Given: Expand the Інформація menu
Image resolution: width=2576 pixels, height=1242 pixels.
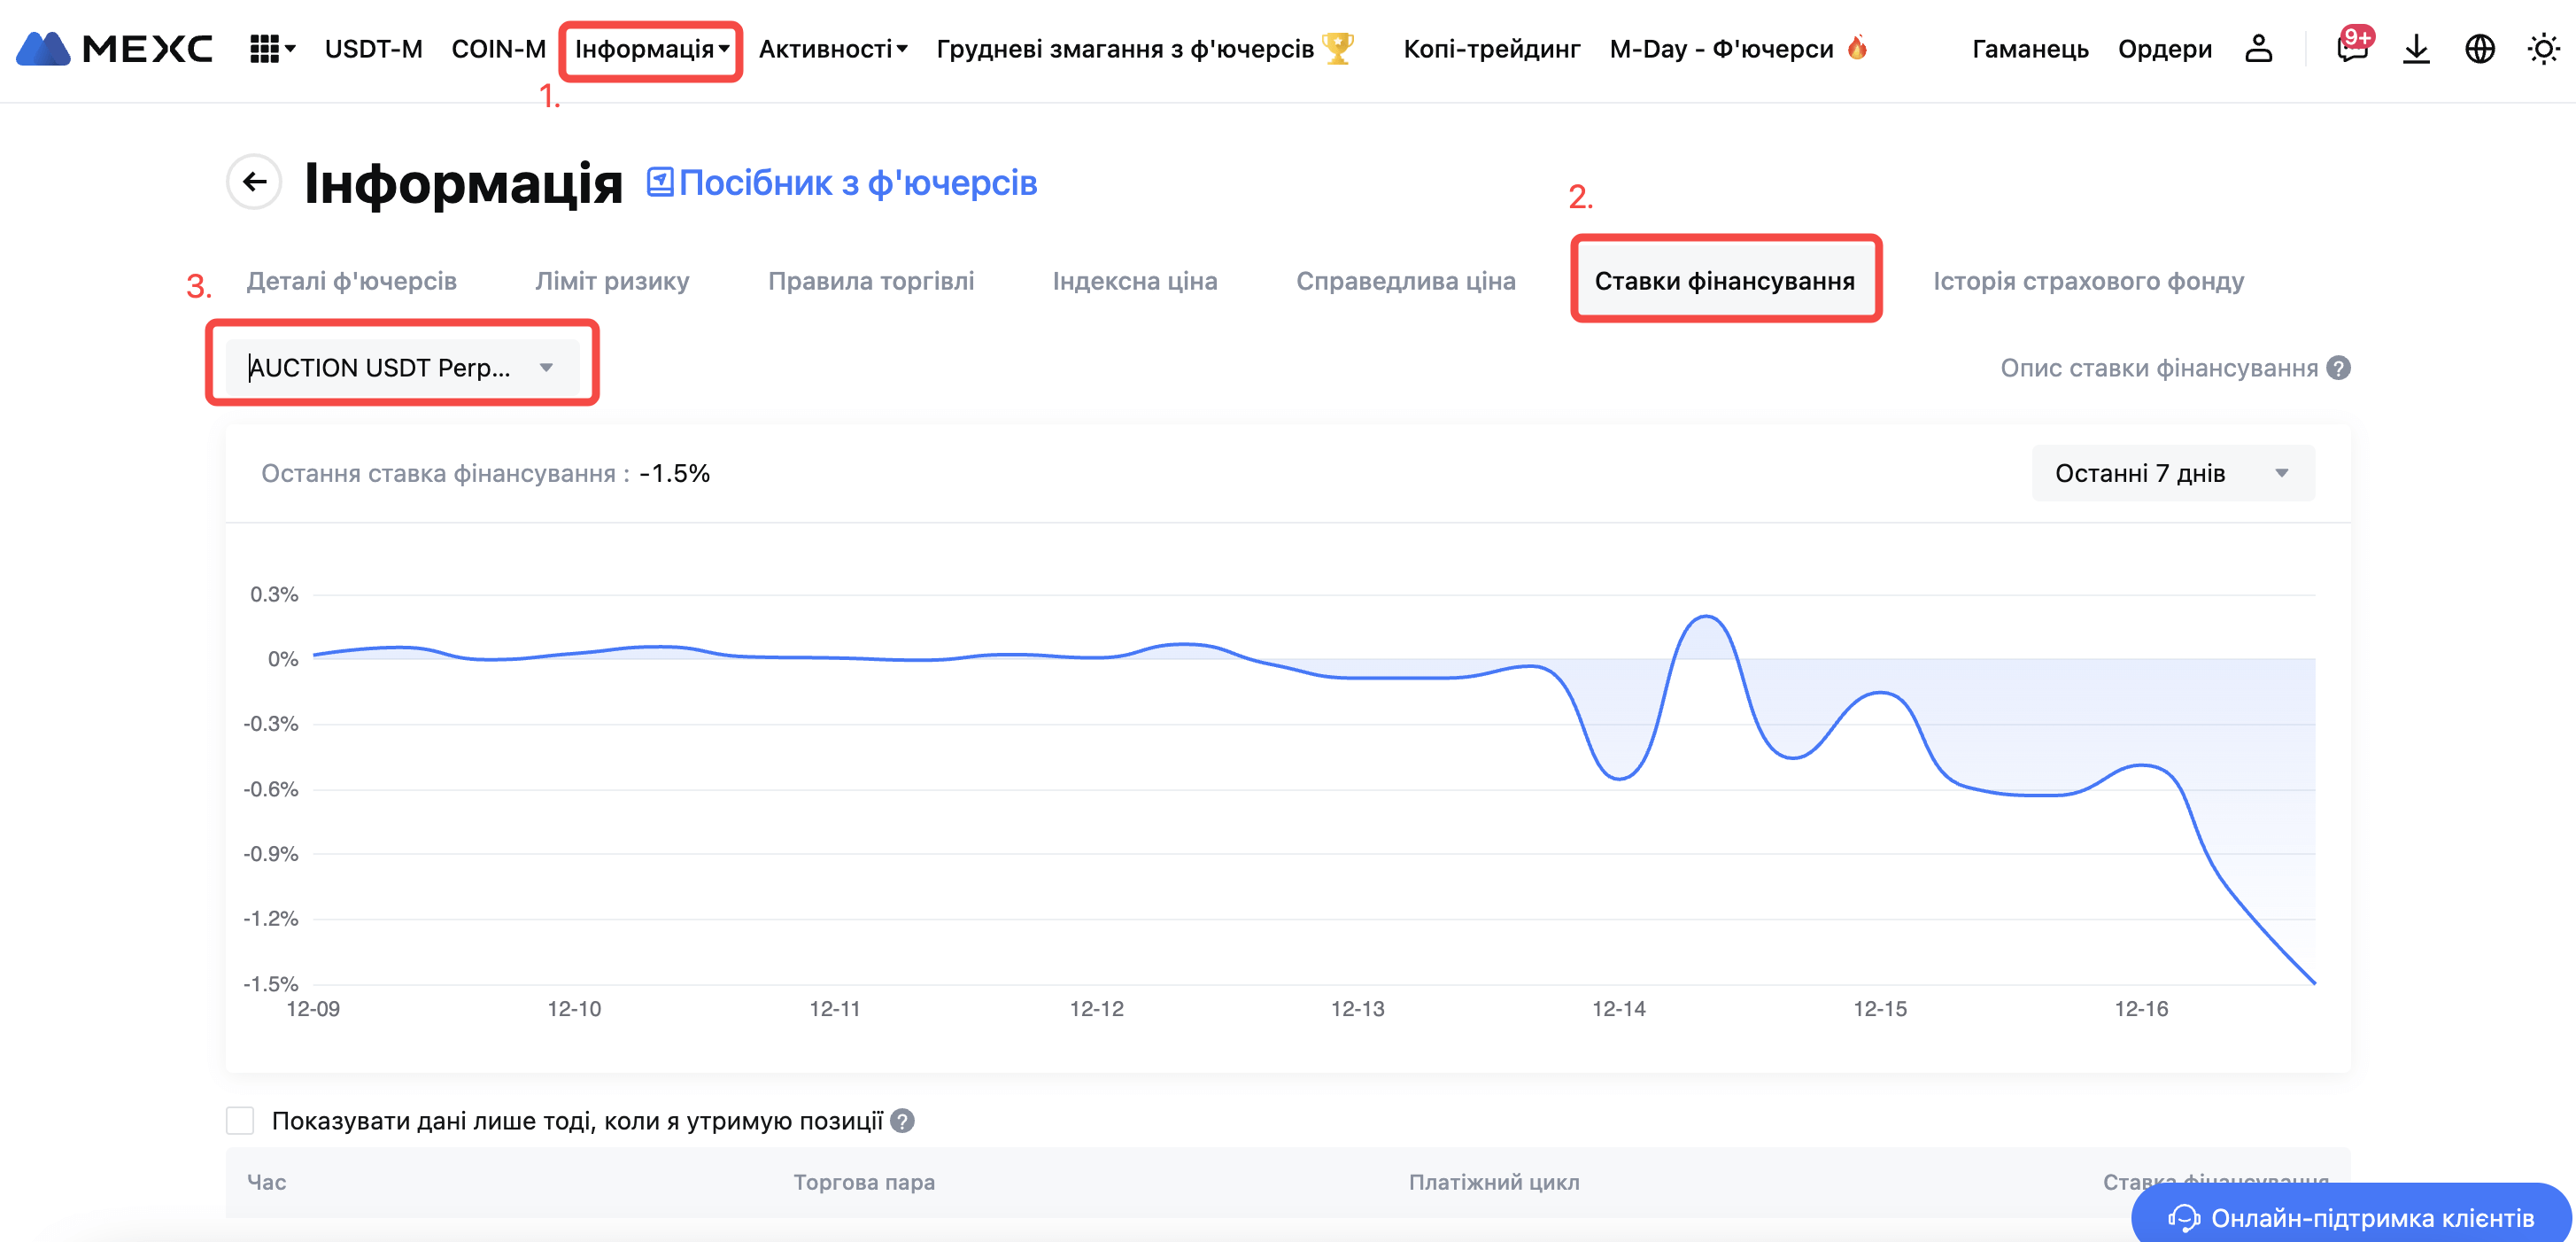Looking at the screenshot, I should (x=651, y=49).
